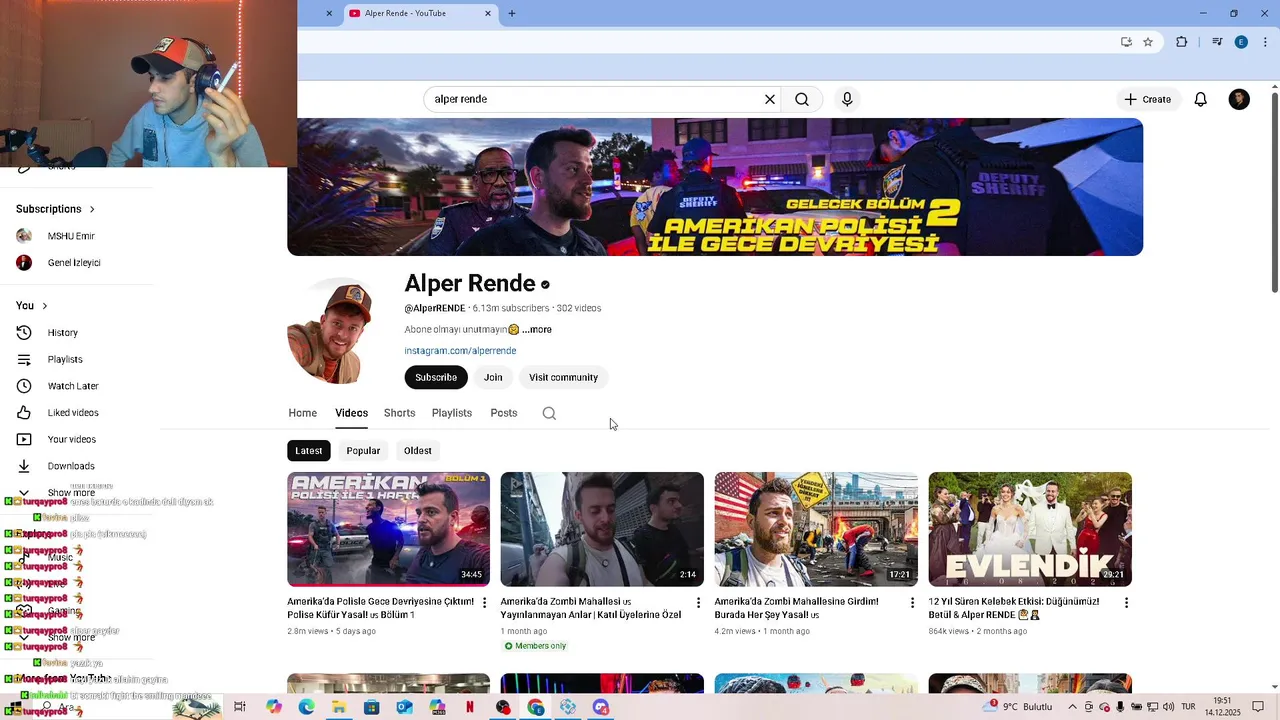The image size is (1280, 720).
Task: Open instagram.com/alperrende link
Action: pyautogui.click(x=460, y=351)
